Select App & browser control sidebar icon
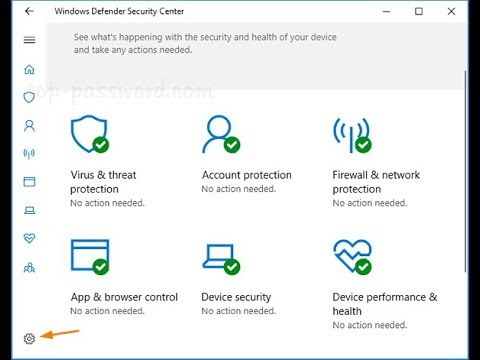Screen dimensions: 480x360 click(29, 182)
